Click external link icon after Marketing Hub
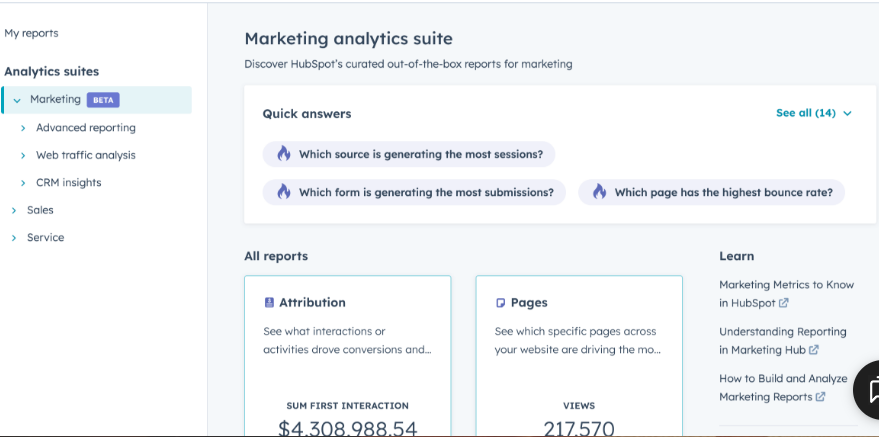 tap(814, 350)
